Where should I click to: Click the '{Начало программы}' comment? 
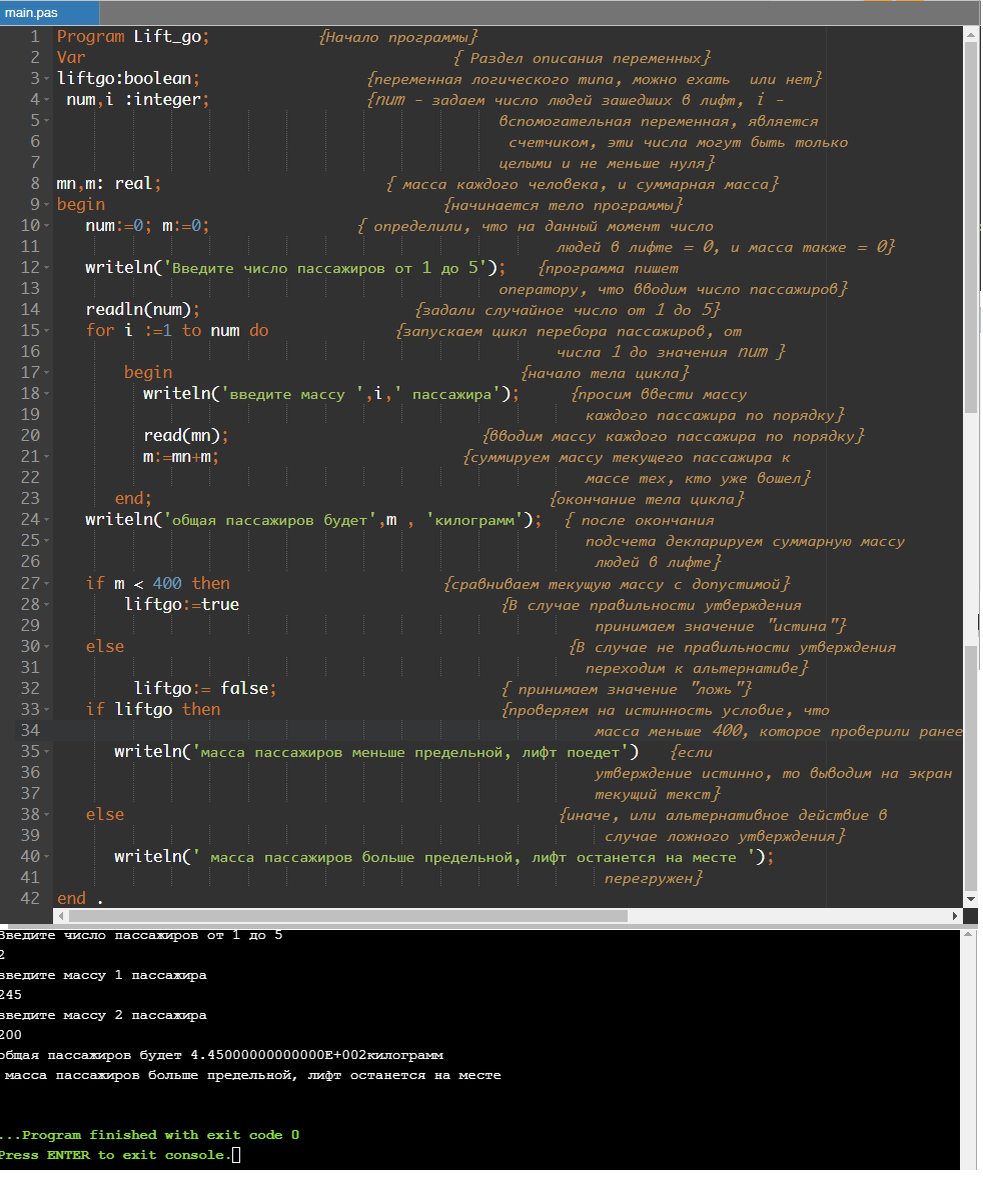[398, 37]
